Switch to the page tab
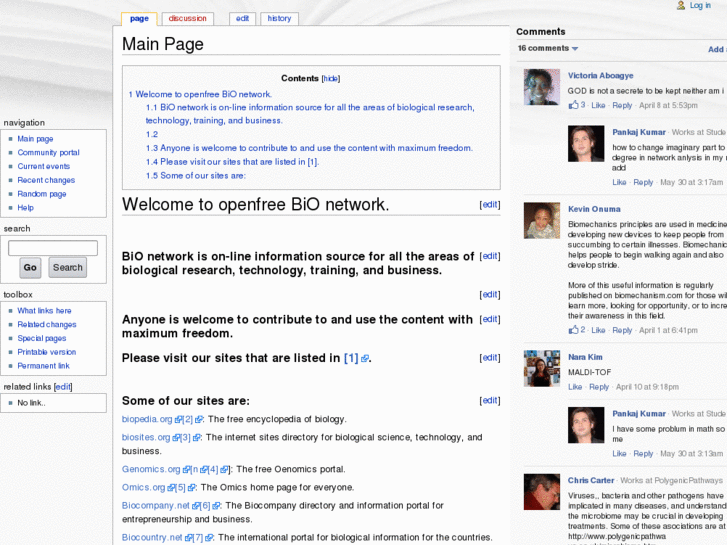The width and height of the screenshot is (727, 545). (139, 19)
